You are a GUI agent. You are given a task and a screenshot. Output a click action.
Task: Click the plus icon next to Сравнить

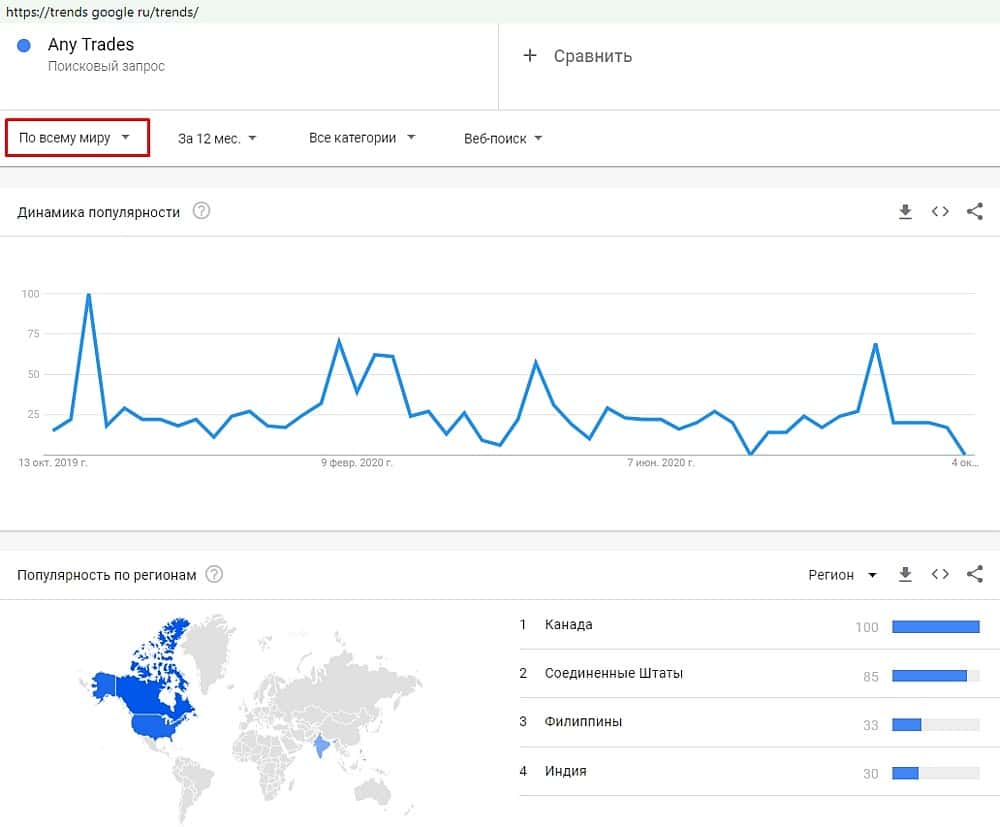(x=530, y=56)
